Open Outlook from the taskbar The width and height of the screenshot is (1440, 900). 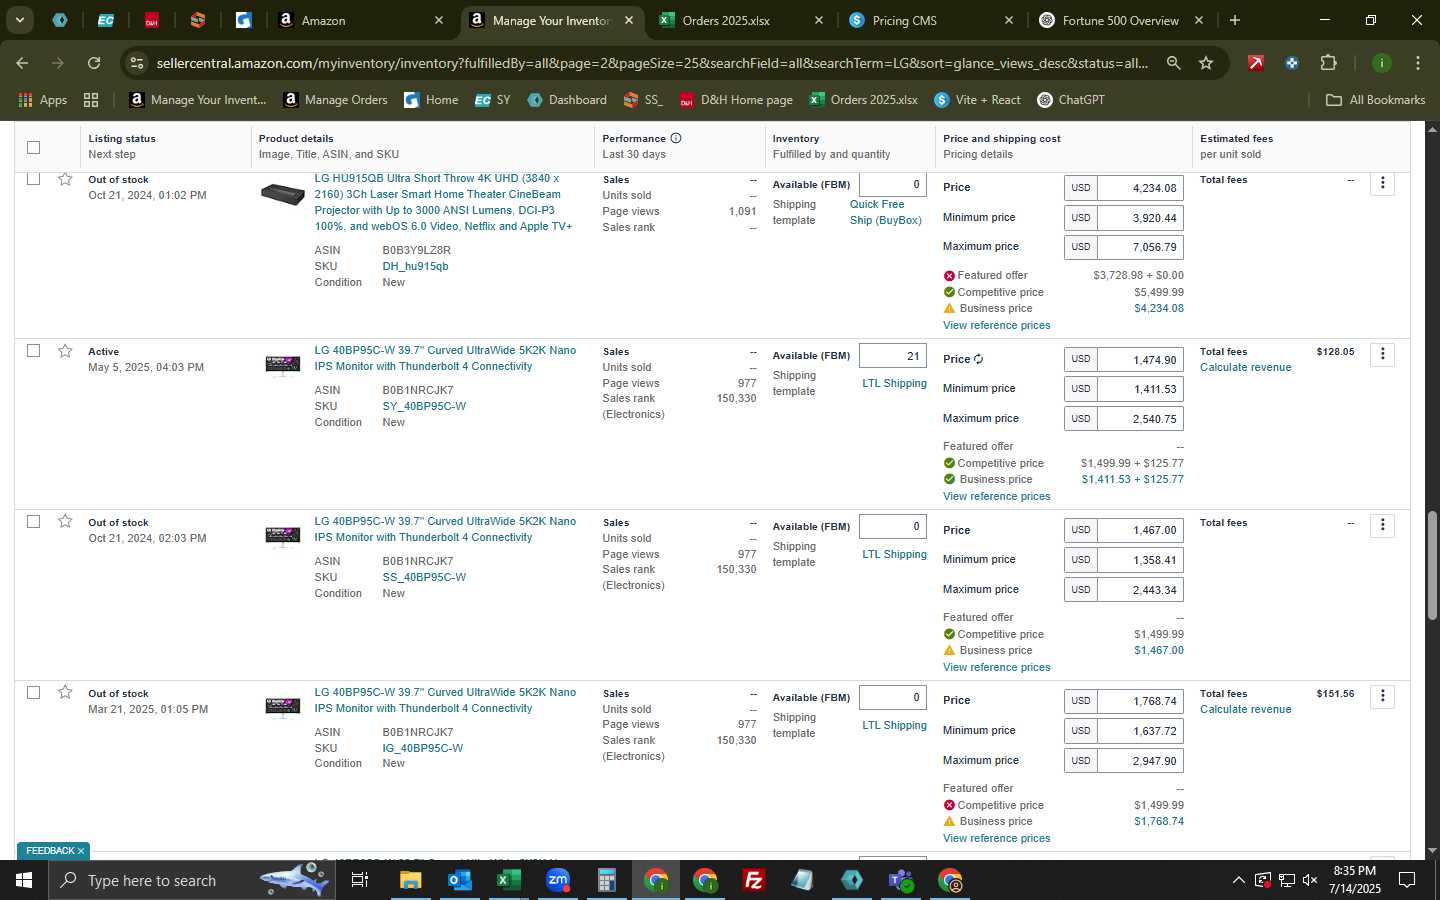click(459, 880)
